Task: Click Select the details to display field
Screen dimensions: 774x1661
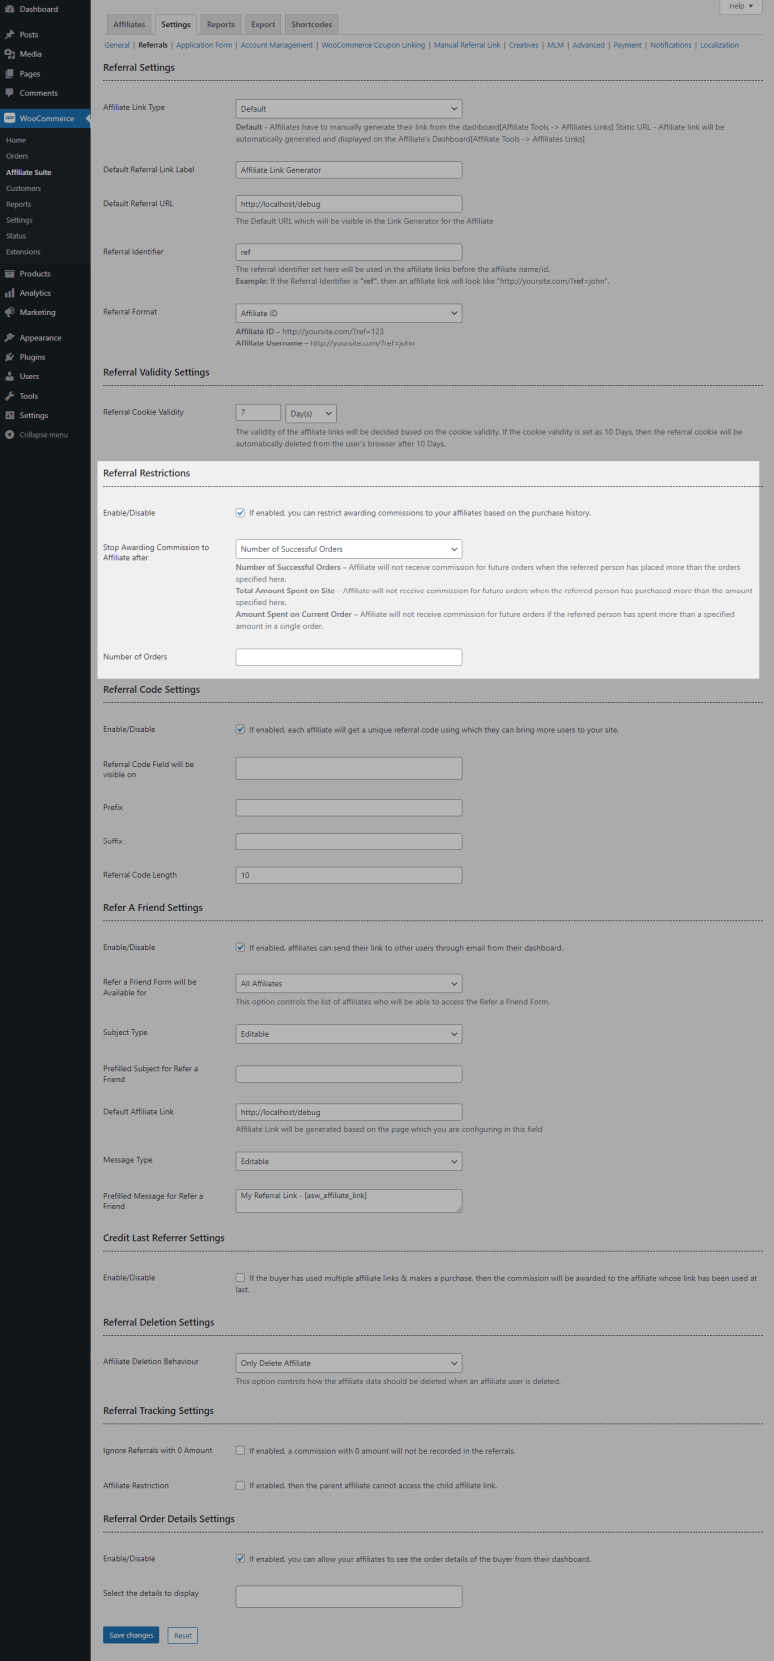Action: pyautogui.click(x=349, y=1596)
